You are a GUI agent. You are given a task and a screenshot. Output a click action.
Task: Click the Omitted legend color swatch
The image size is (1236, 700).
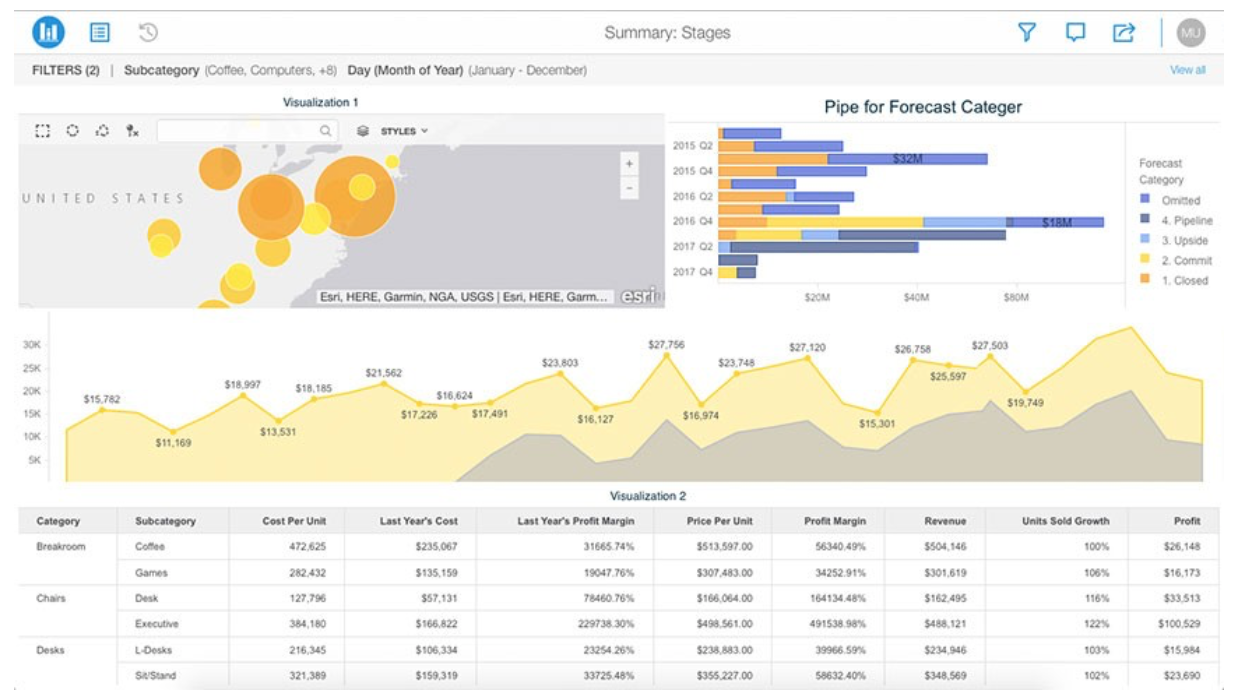pyautogui.click(x=1145, y=200)
